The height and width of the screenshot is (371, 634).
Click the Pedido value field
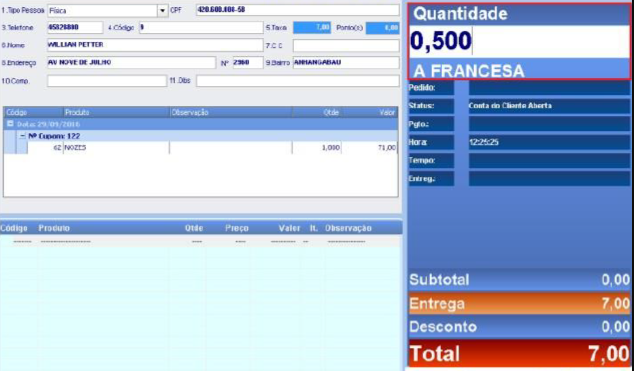click(x=549, y=88)
